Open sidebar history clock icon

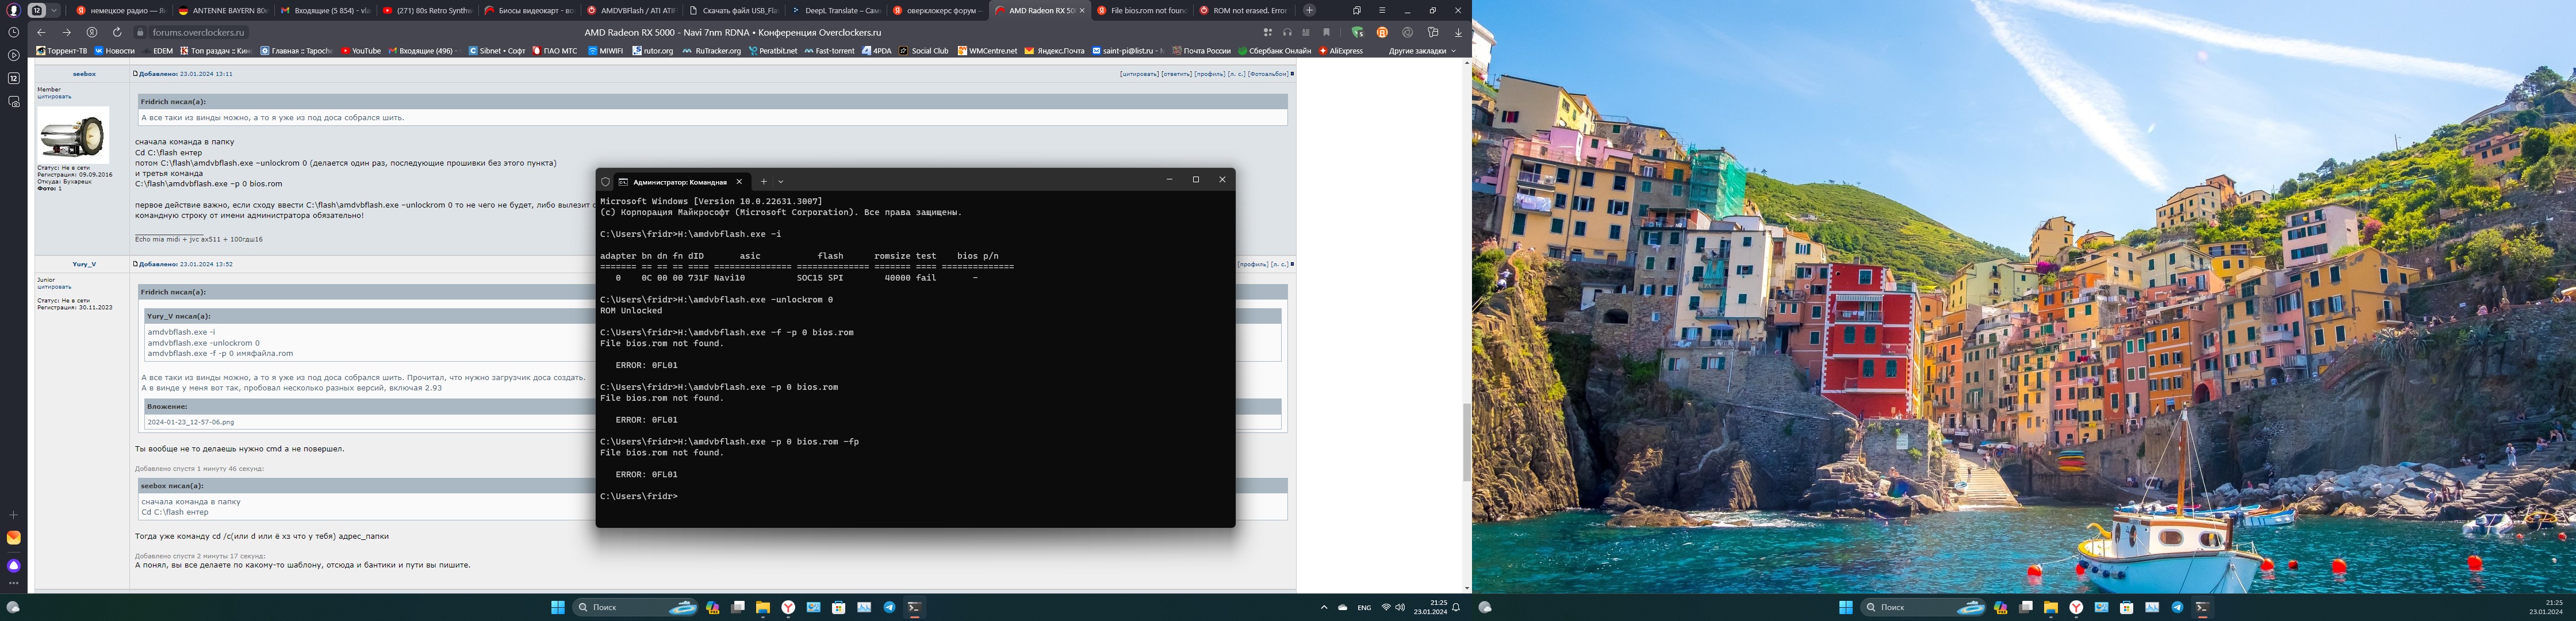click(x=13, y=32)
